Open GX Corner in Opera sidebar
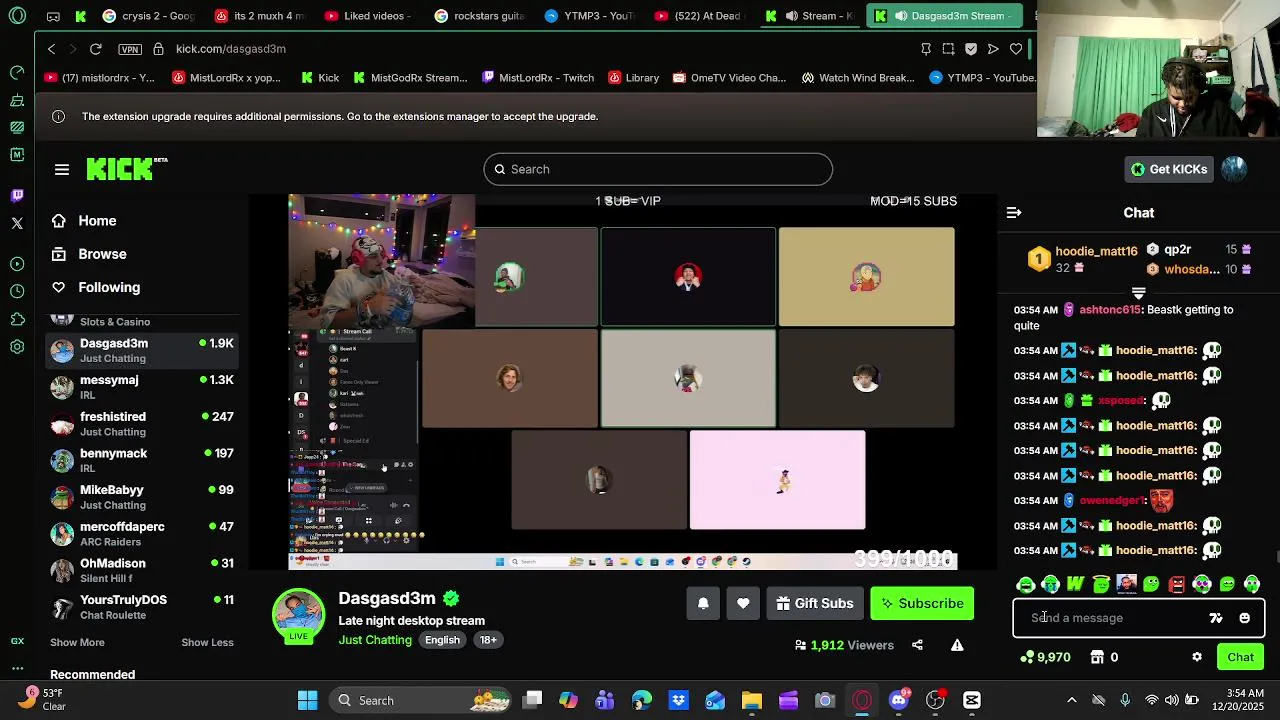The height and width of the screenshot is (720, 1280). [x=17, y=641]
